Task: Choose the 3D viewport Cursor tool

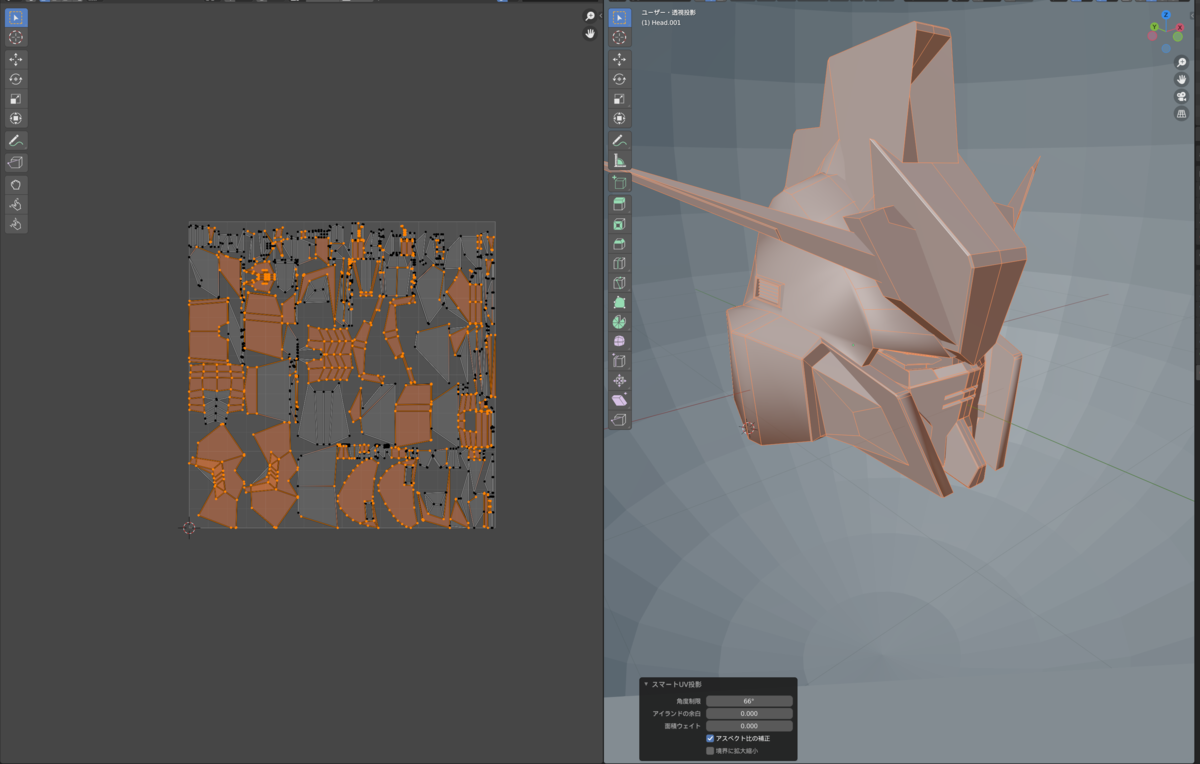Action: tap(620, 37)
